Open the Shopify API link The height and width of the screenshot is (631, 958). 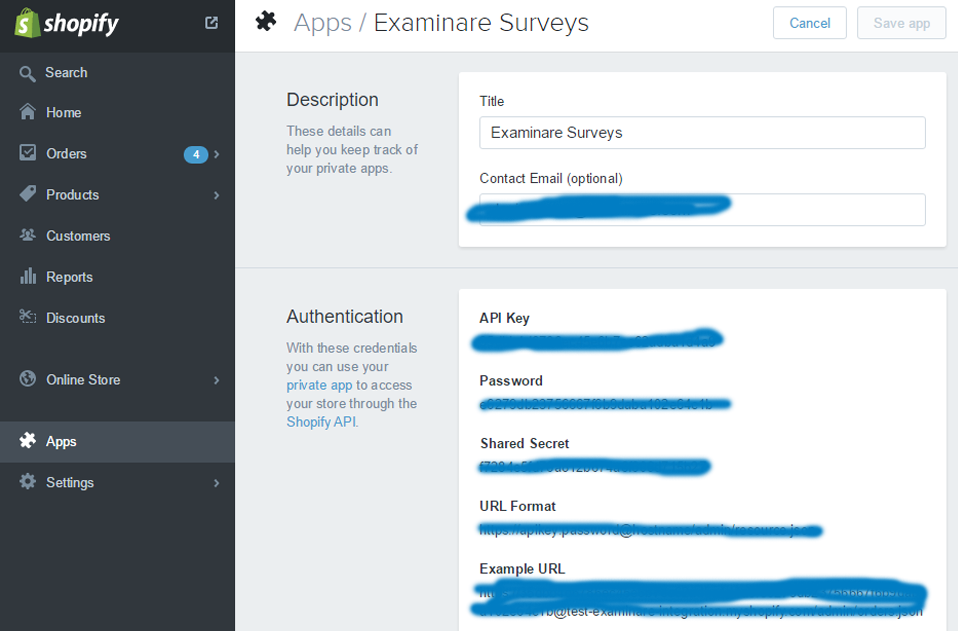click(x=321, y=422)
